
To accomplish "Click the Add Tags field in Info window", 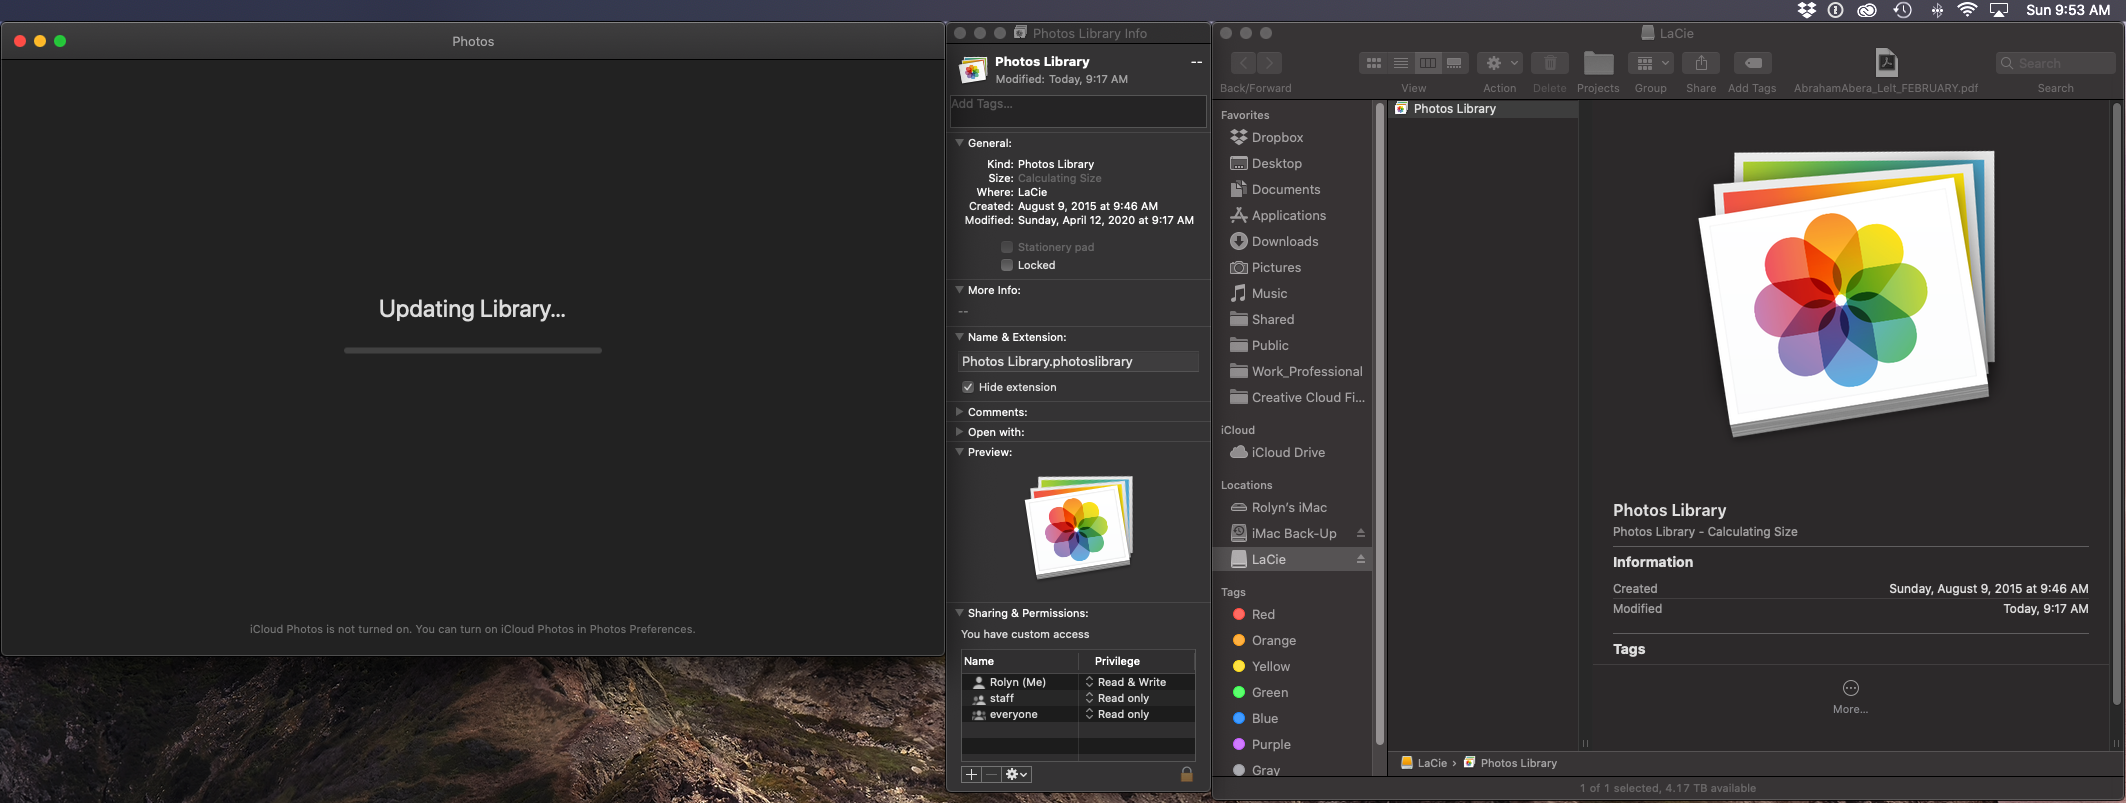I will pos(1078,111).
